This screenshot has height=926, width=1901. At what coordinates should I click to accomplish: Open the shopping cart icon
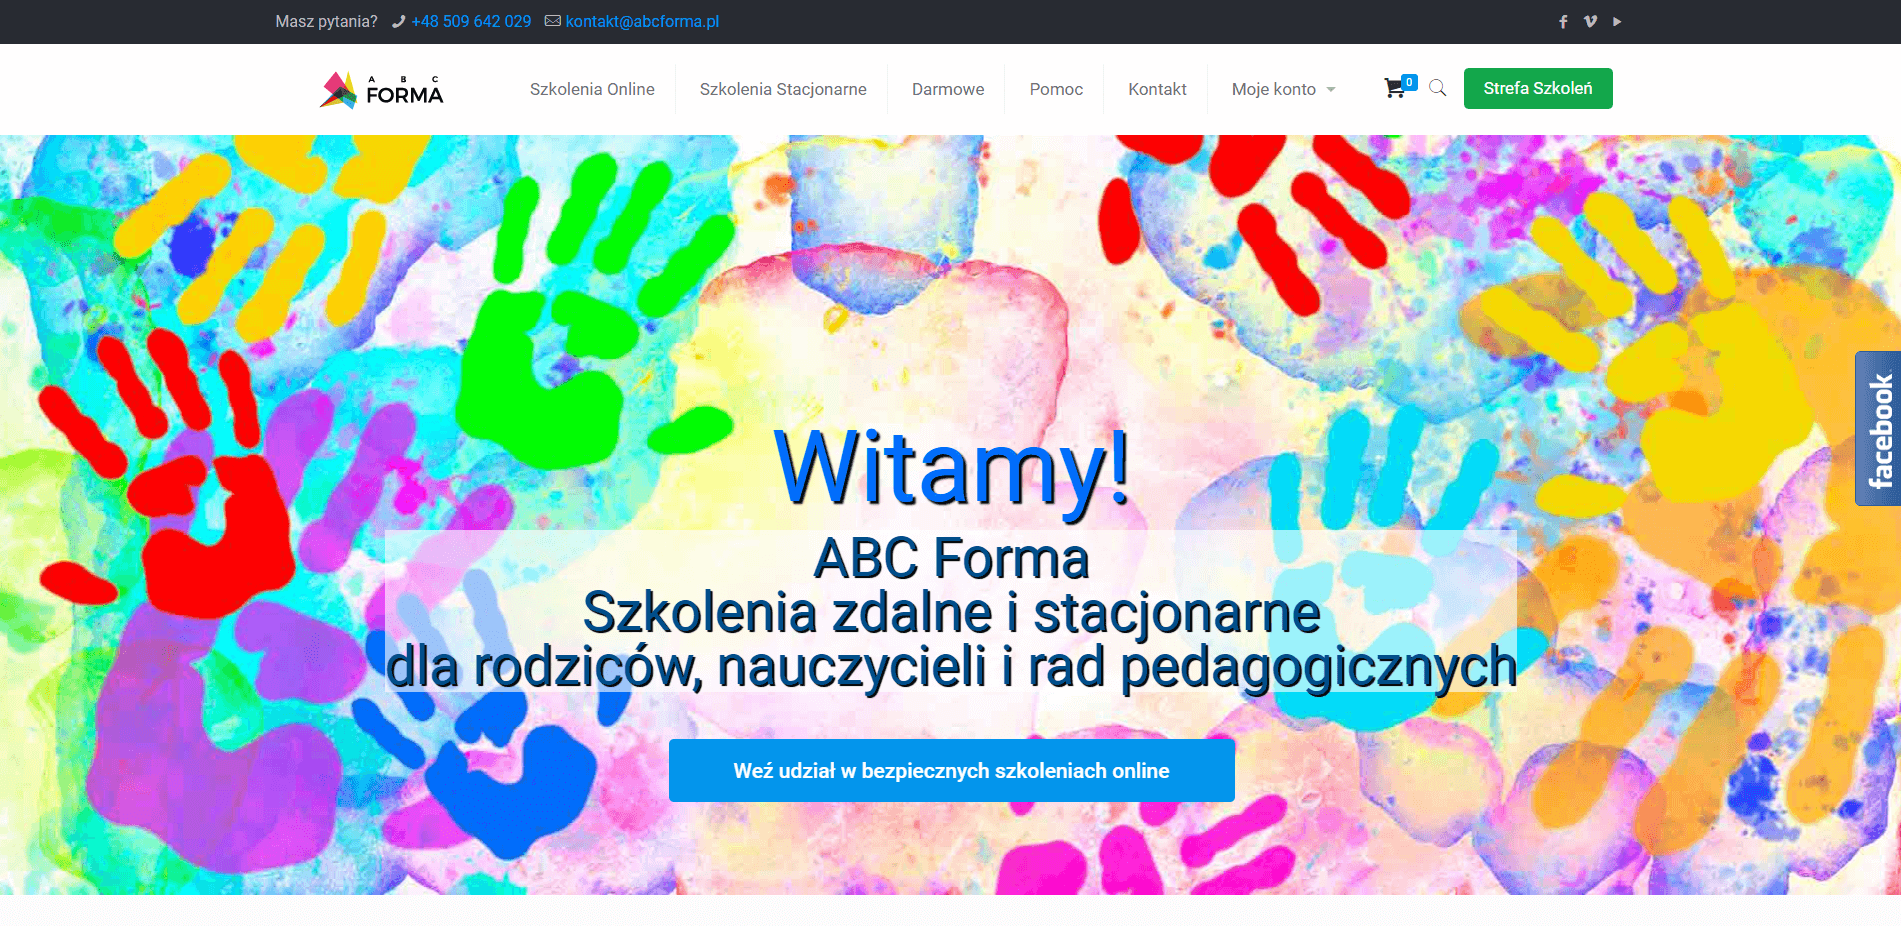pos(1395,89)
